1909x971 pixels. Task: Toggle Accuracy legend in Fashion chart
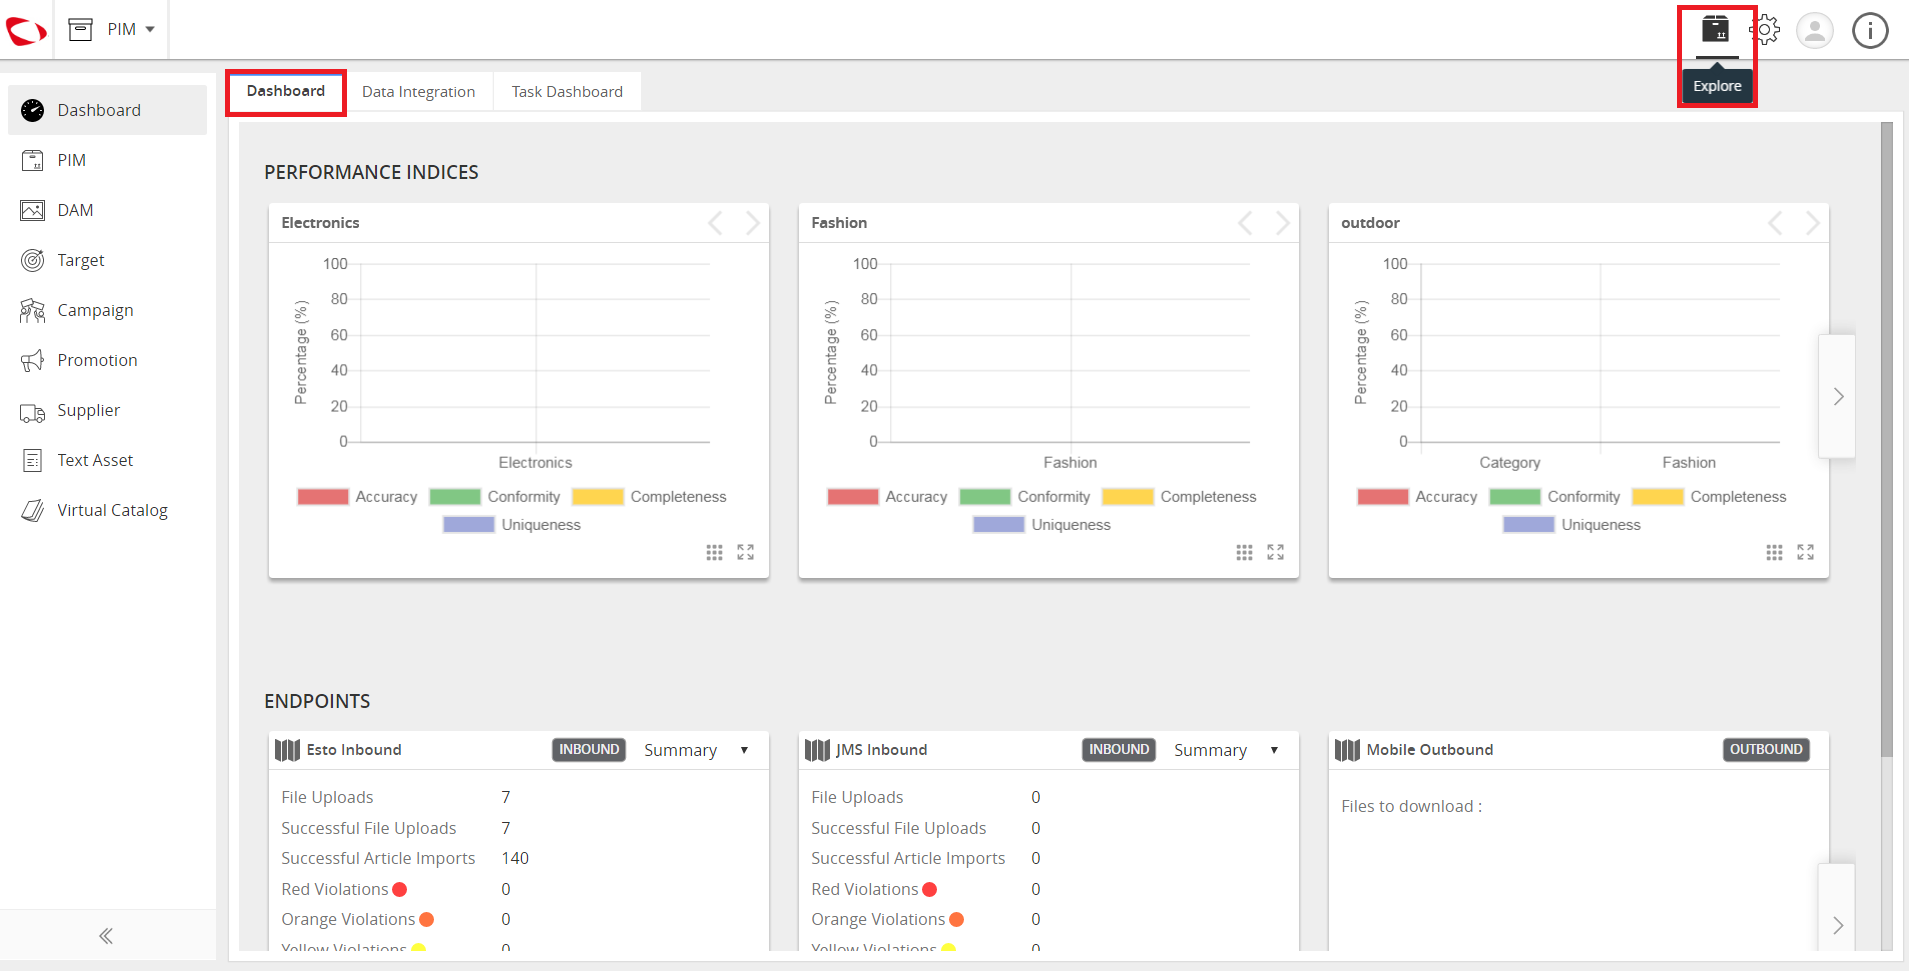887,497
